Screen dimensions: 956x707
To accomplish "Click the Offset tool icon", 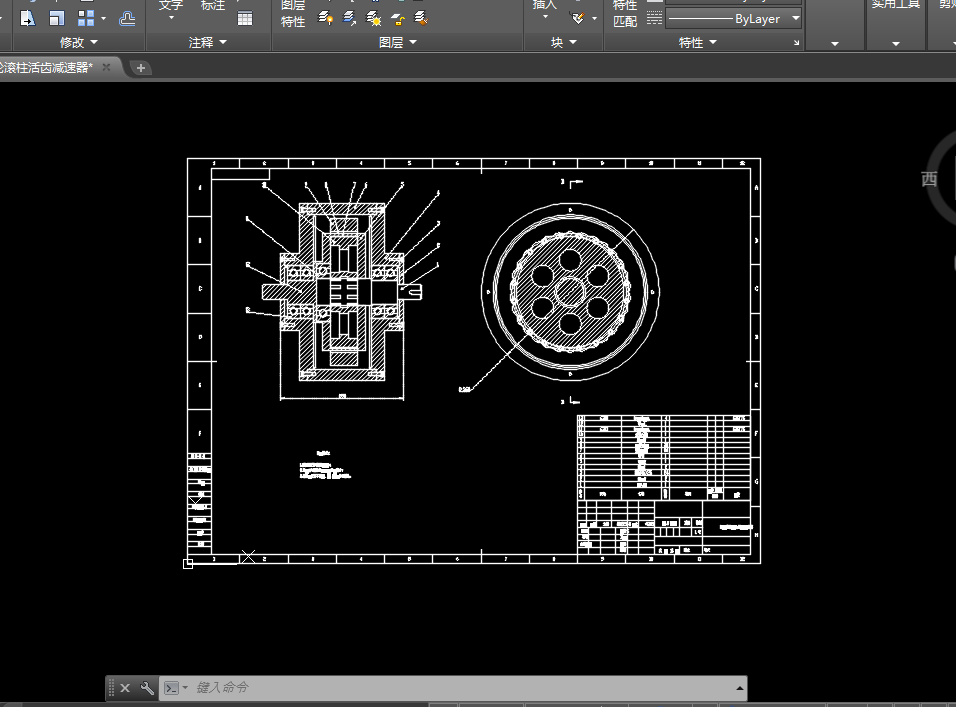I will pyautogui.click(x=127, y=19).
